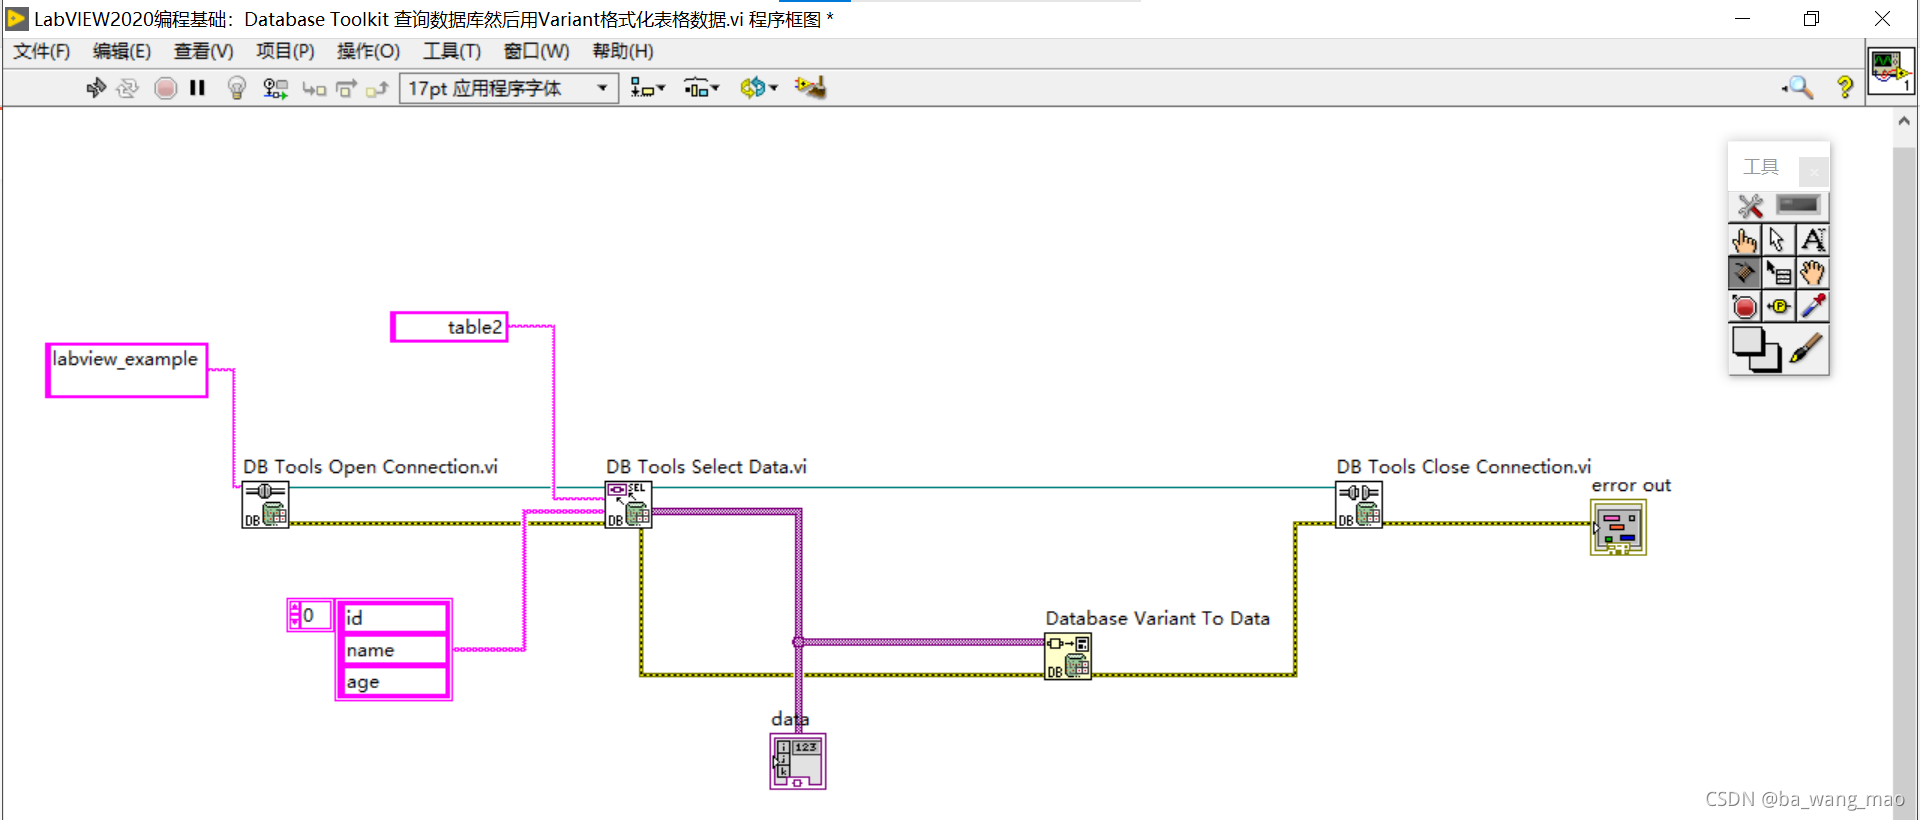Click the age array element
Image resolution: width=1920 pixels, height=820 pixels.
click(394, 682)
